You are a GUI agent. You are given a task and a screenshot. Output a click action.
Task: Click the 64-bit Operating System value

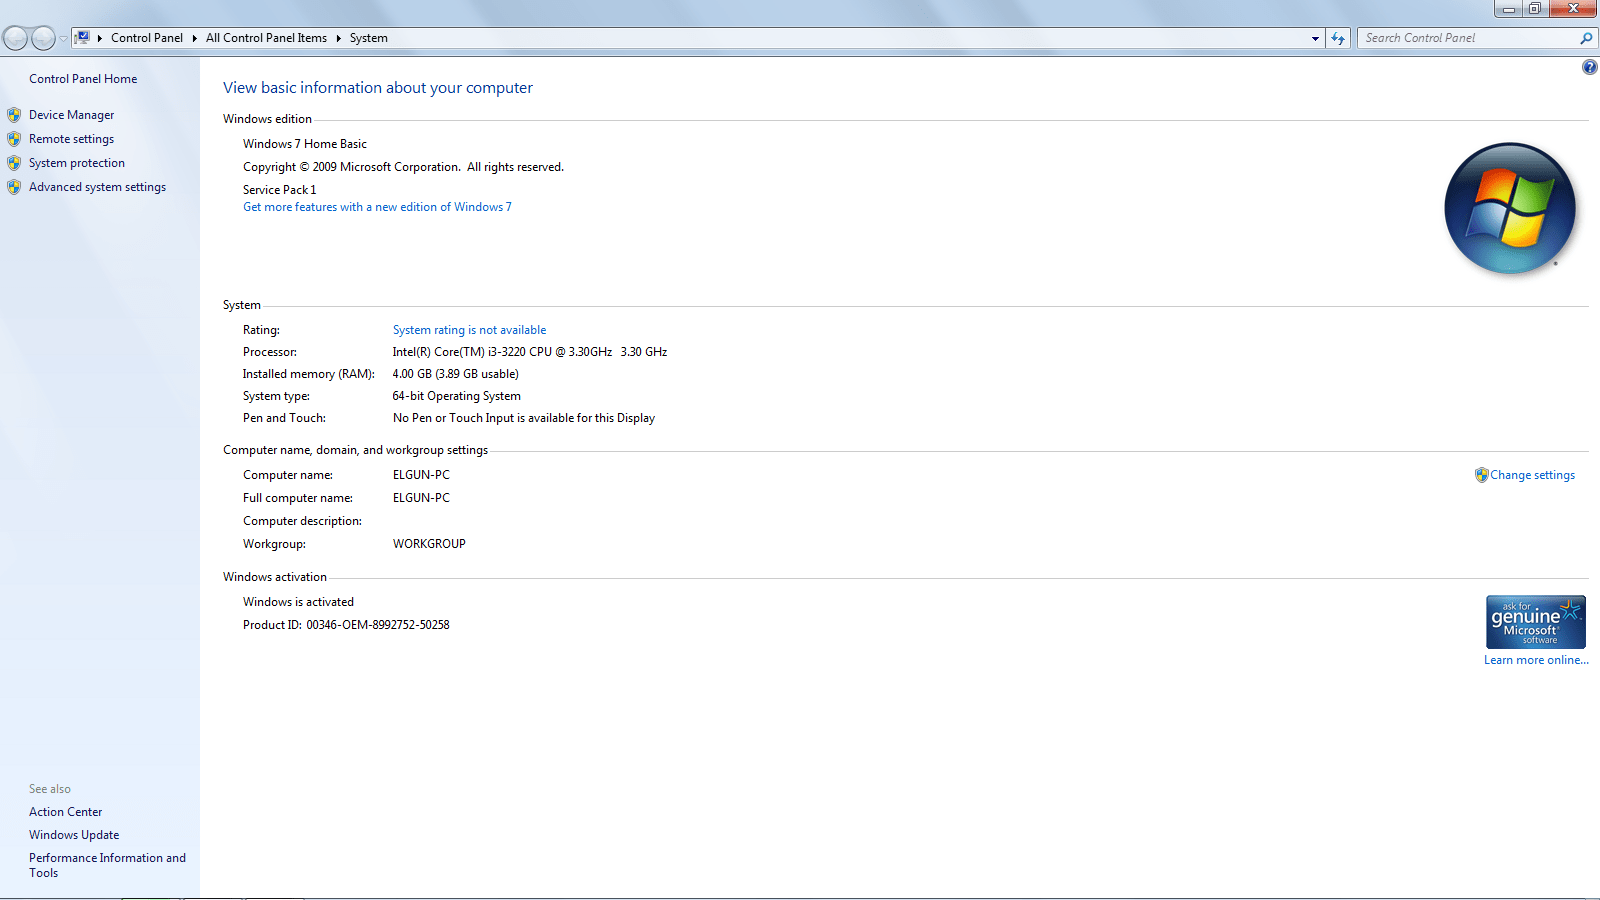pos(457,396)
